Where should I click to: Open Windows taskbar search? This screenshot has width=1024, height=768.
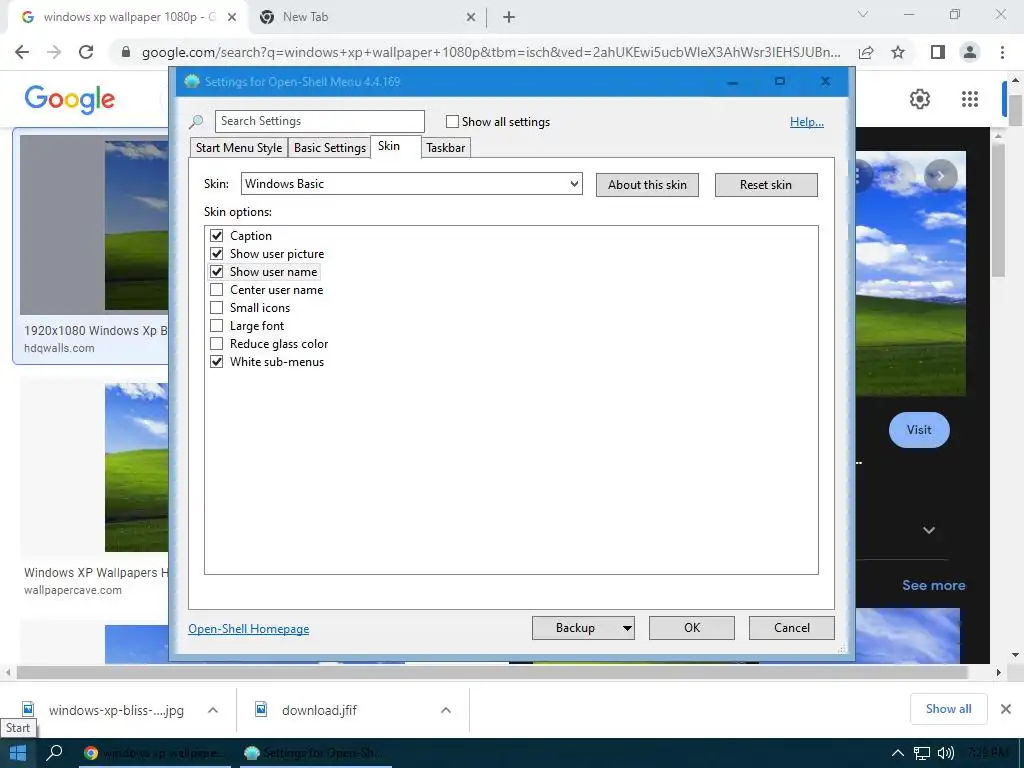click(x=55, y=753)
